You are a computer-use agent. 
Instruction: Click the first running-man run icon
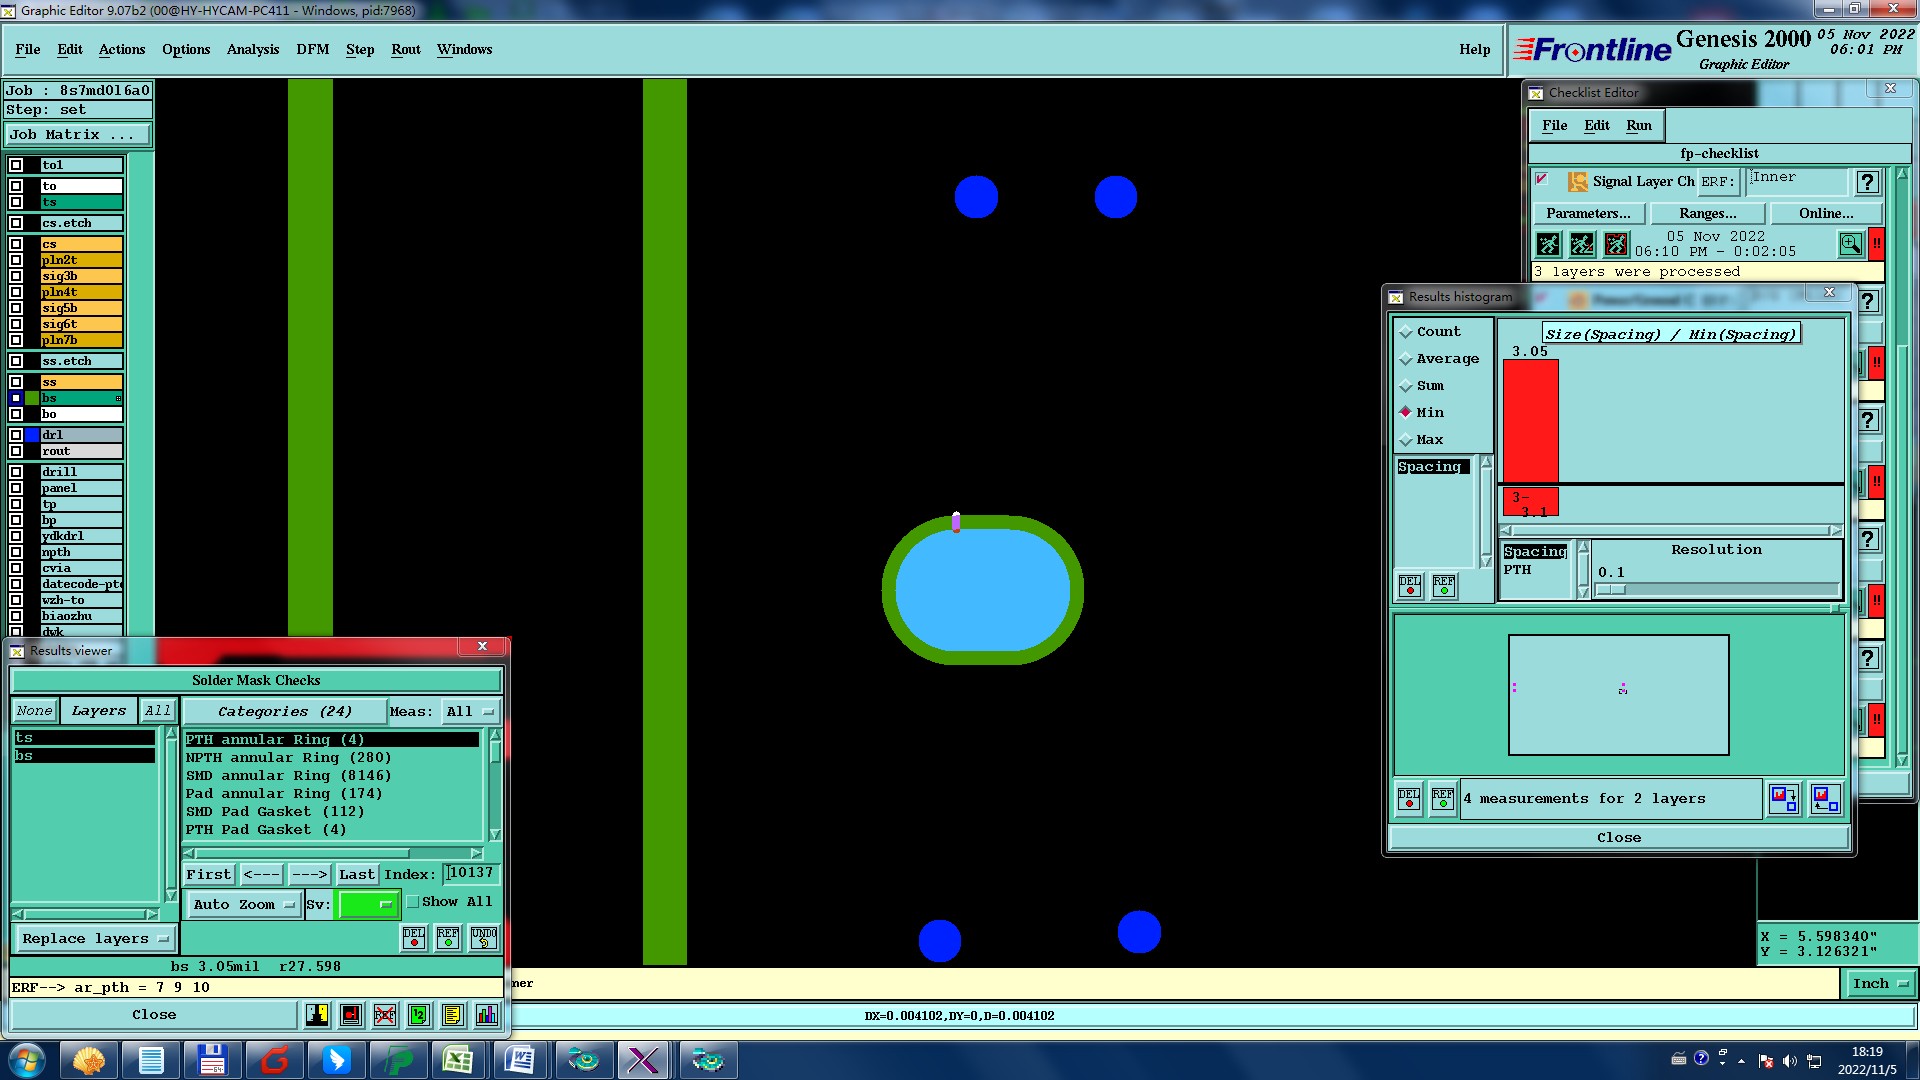[x=1548, y=244]
